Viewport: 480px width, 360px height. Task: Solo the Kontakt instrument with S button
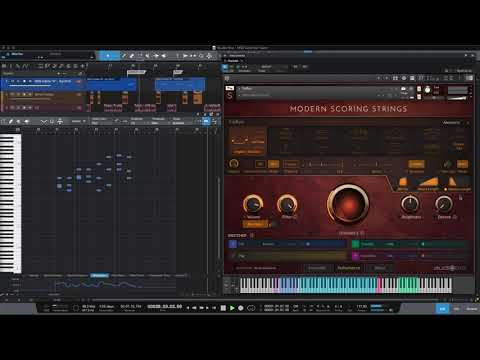point(419,89)
